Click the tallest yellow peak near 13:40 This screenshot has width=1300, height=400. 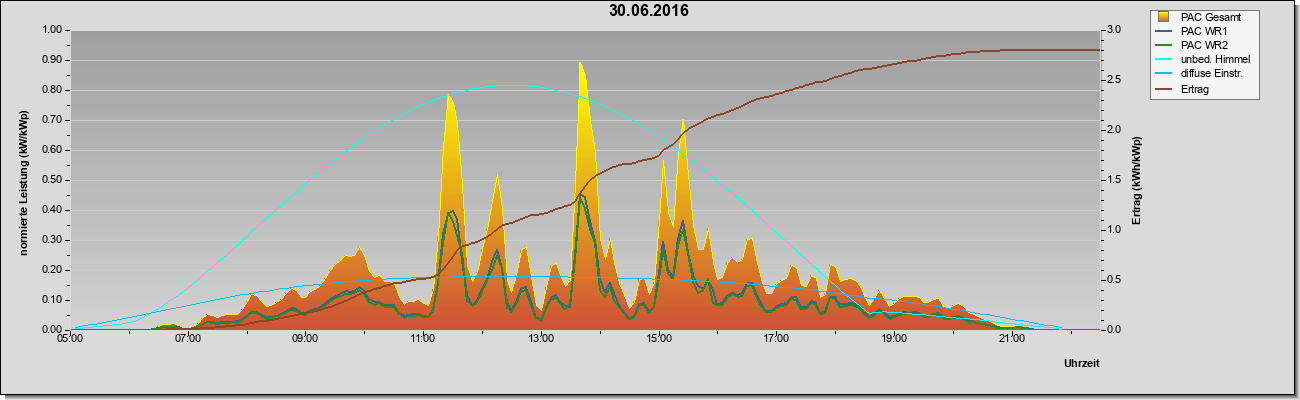[580, 66]
